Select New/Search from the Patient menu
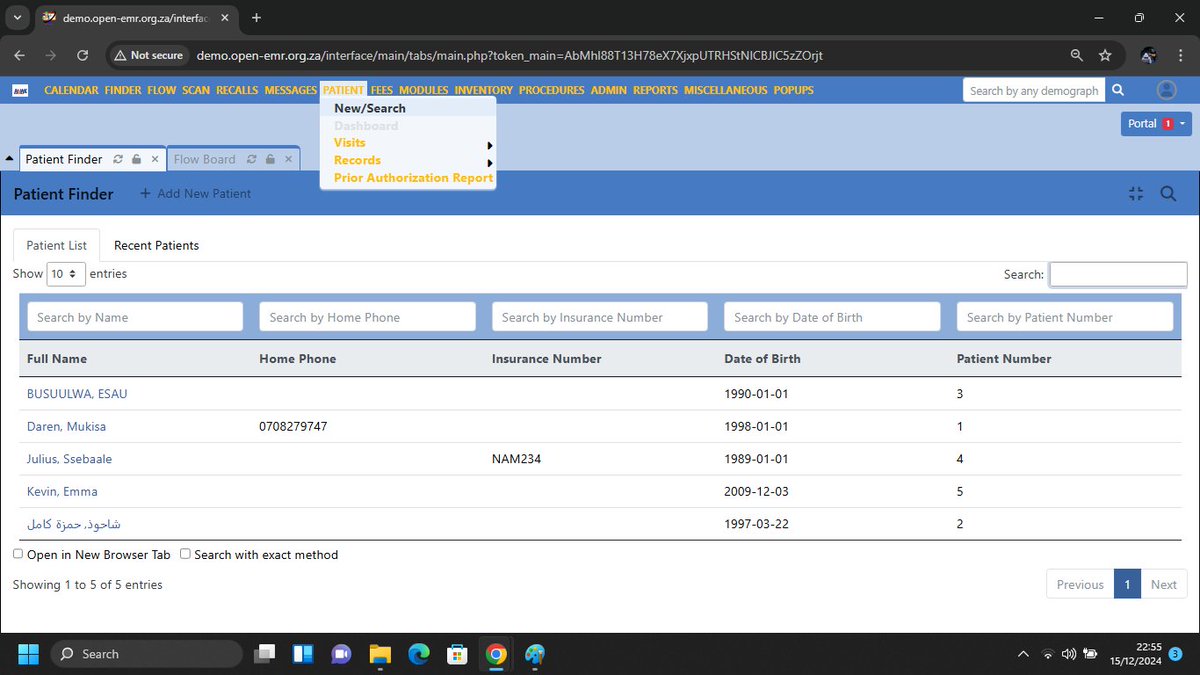The width and height of the screenshot is (1200, 675). pos(370,108)
